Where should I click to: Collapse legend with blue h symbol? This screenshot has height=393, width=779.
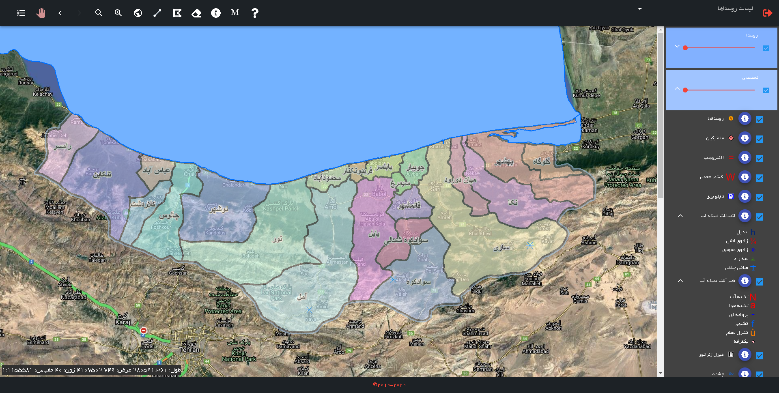[681, 216]
